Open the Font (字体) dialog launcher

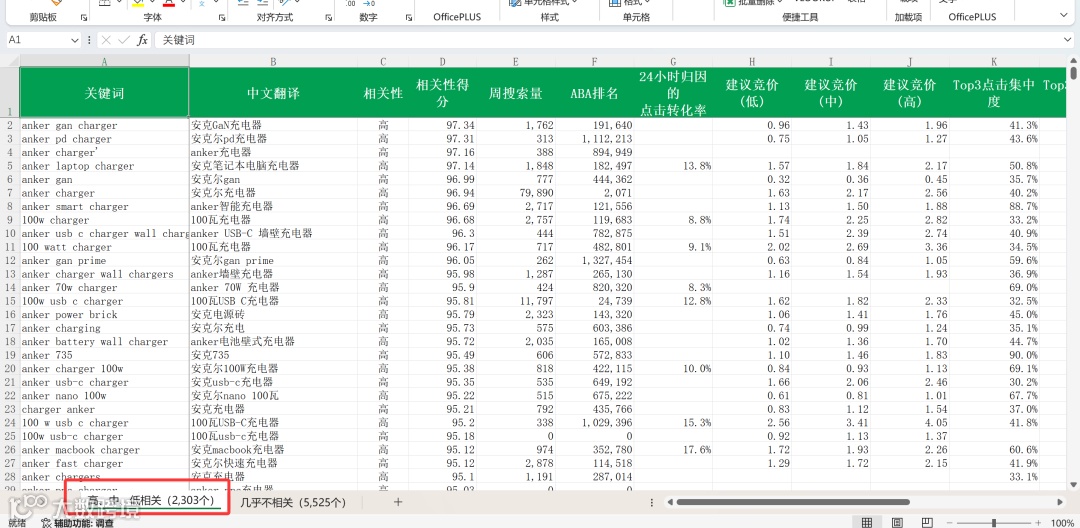(x=222, y=17)
